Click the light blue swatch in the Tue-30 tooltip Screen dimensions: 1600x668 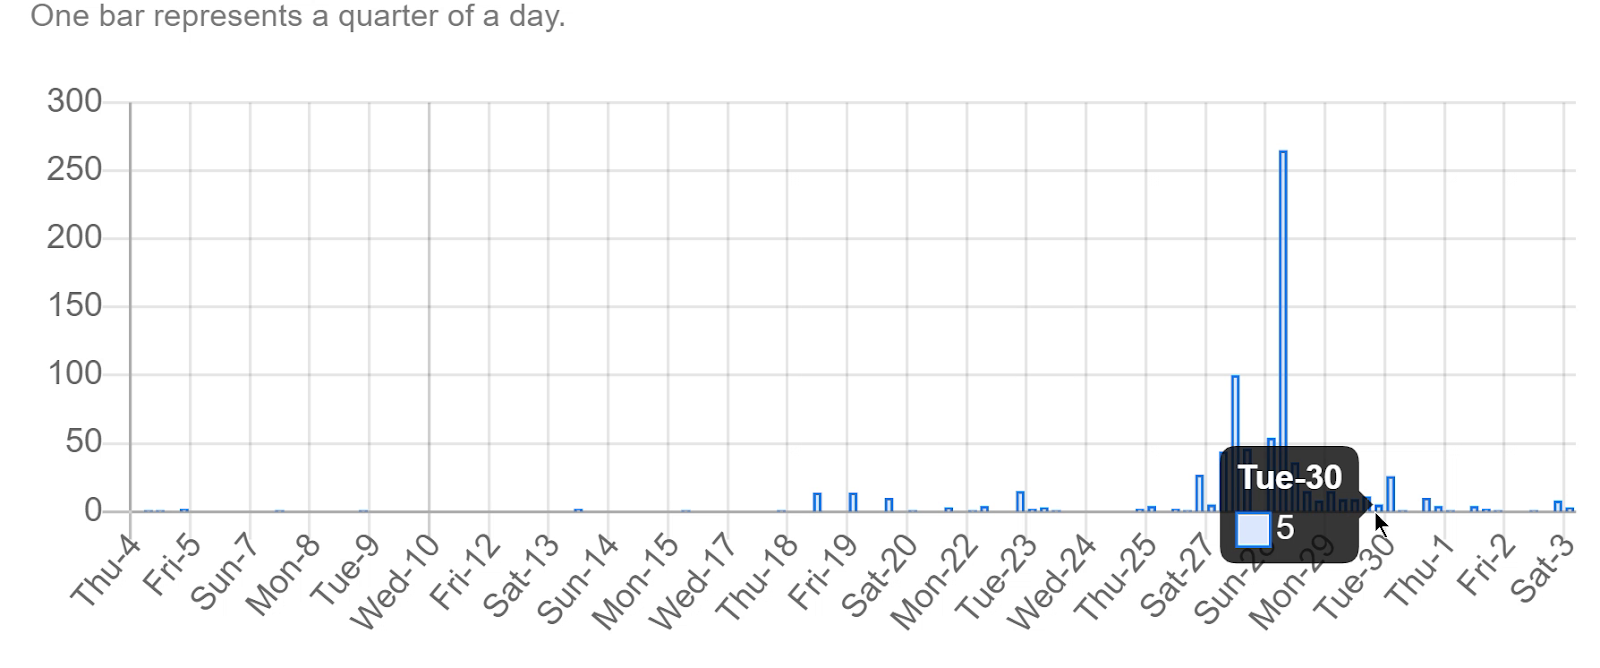tap(1252, 529)
